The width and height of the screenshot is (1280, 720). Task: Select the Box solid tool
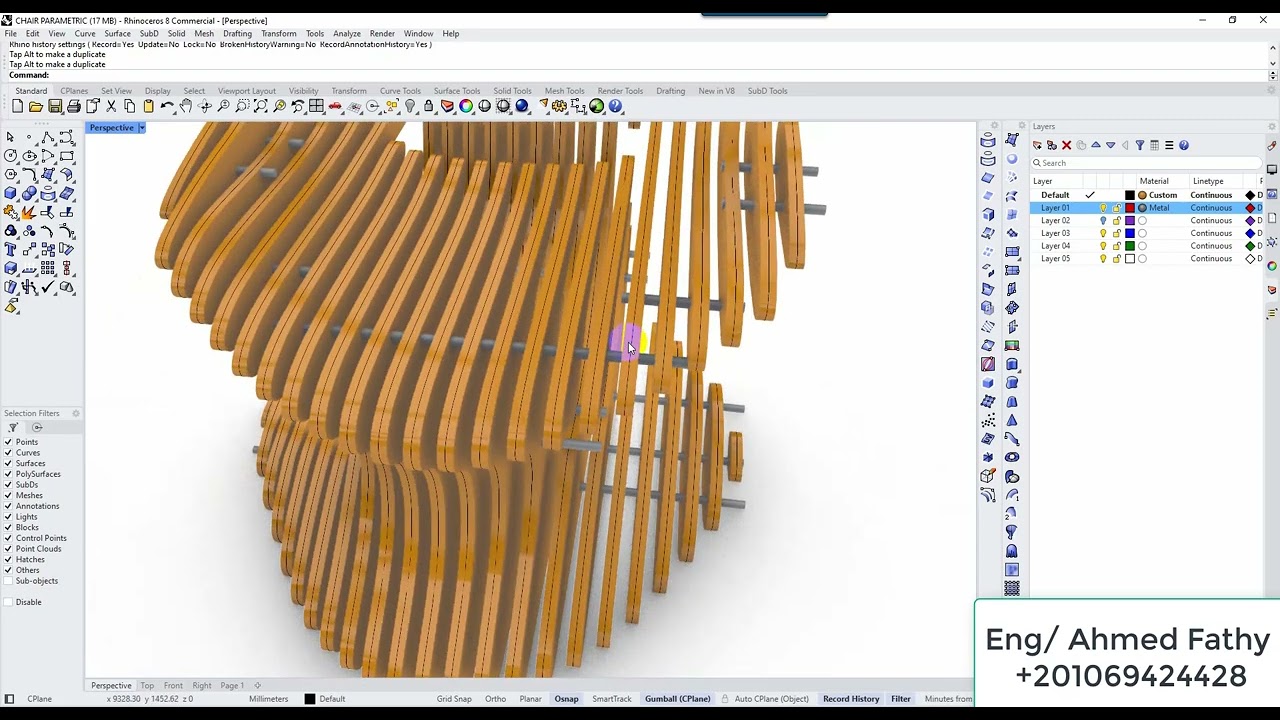point(10,193)
